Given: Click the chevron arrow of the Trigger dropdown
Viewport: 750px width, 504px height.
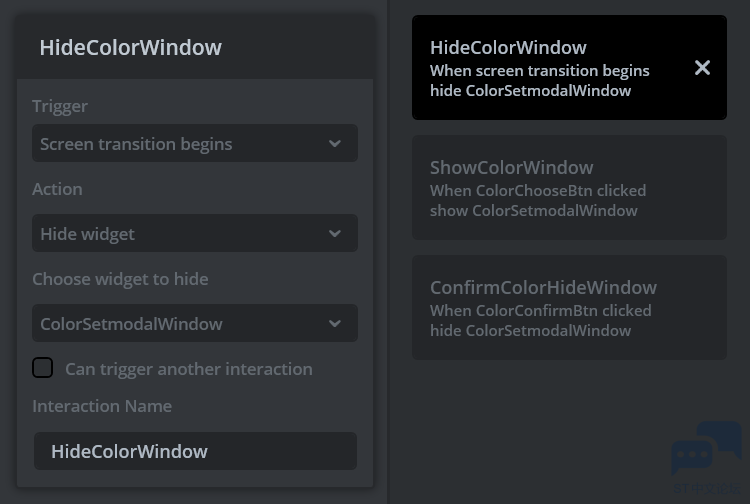Looking at the screenshot, I should [x=334, y=144].
